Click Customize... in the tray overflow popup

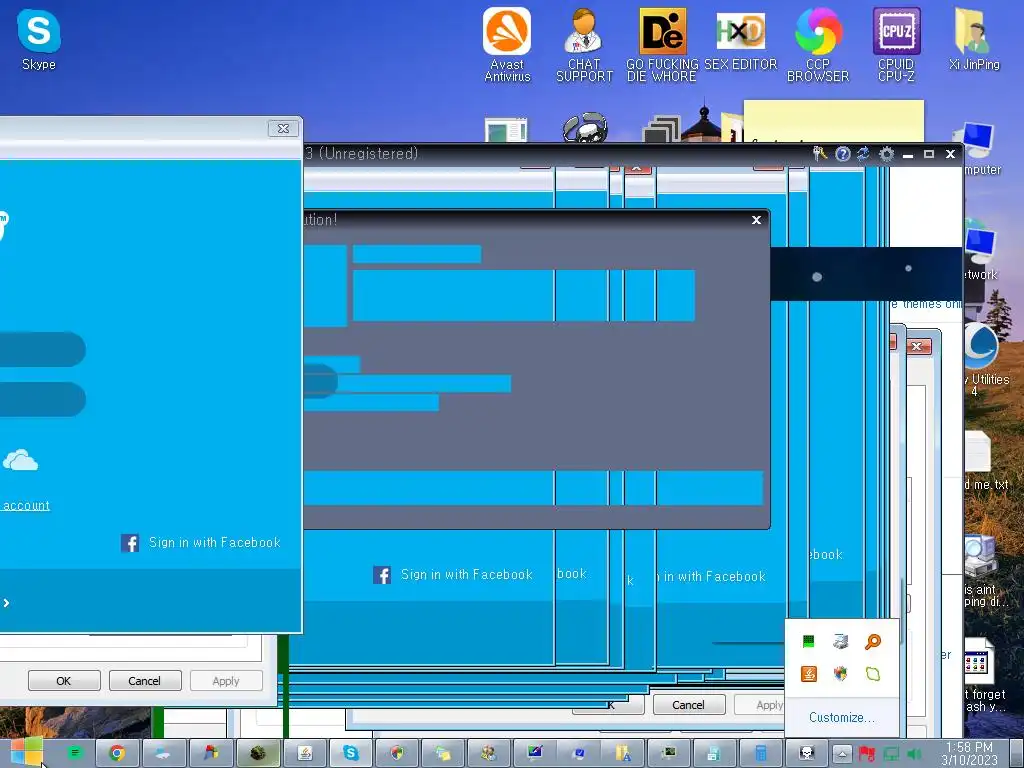841,717
